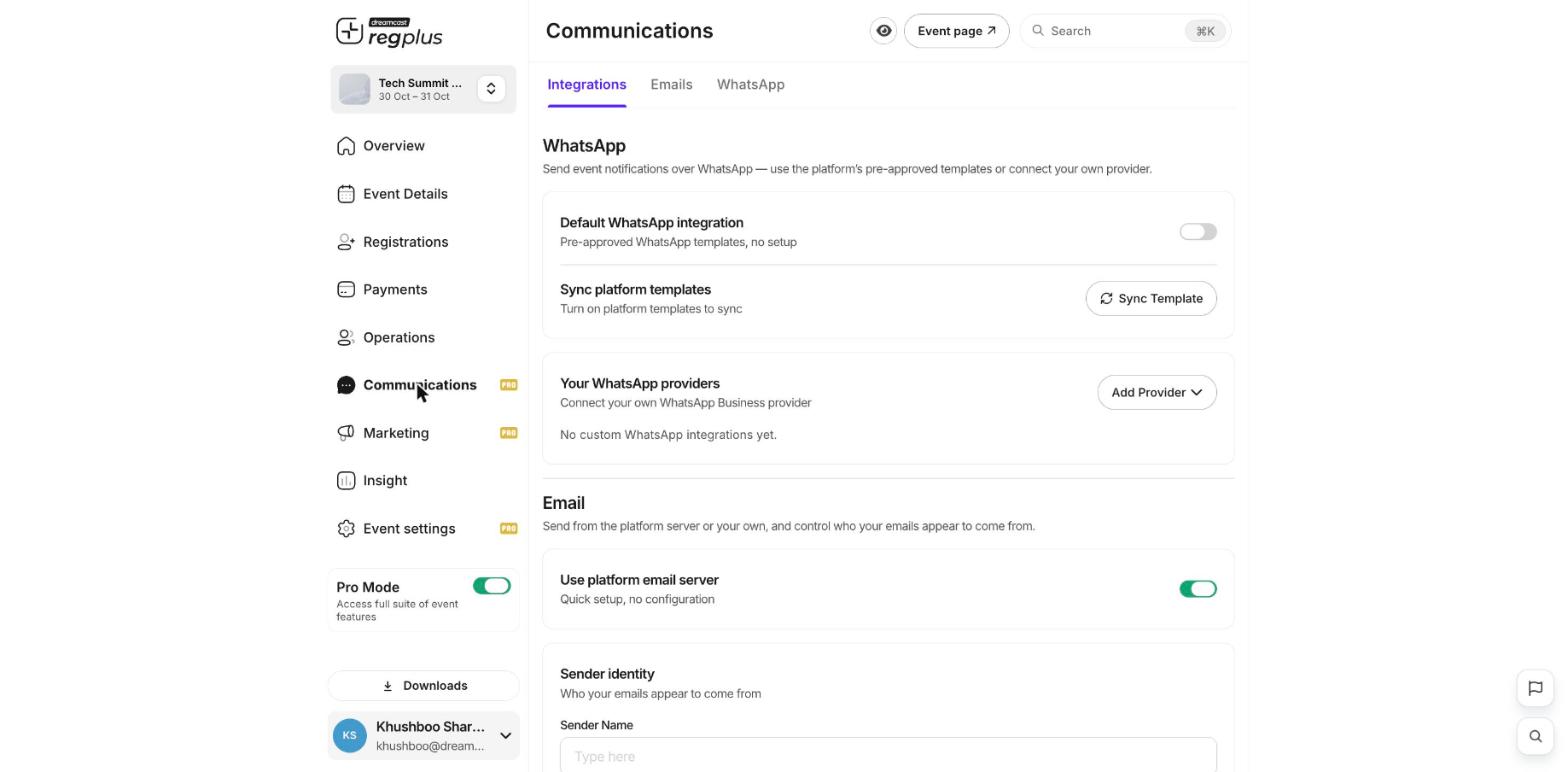
Task: Click the Event Details calendar icon
Action: coord(346,194)
